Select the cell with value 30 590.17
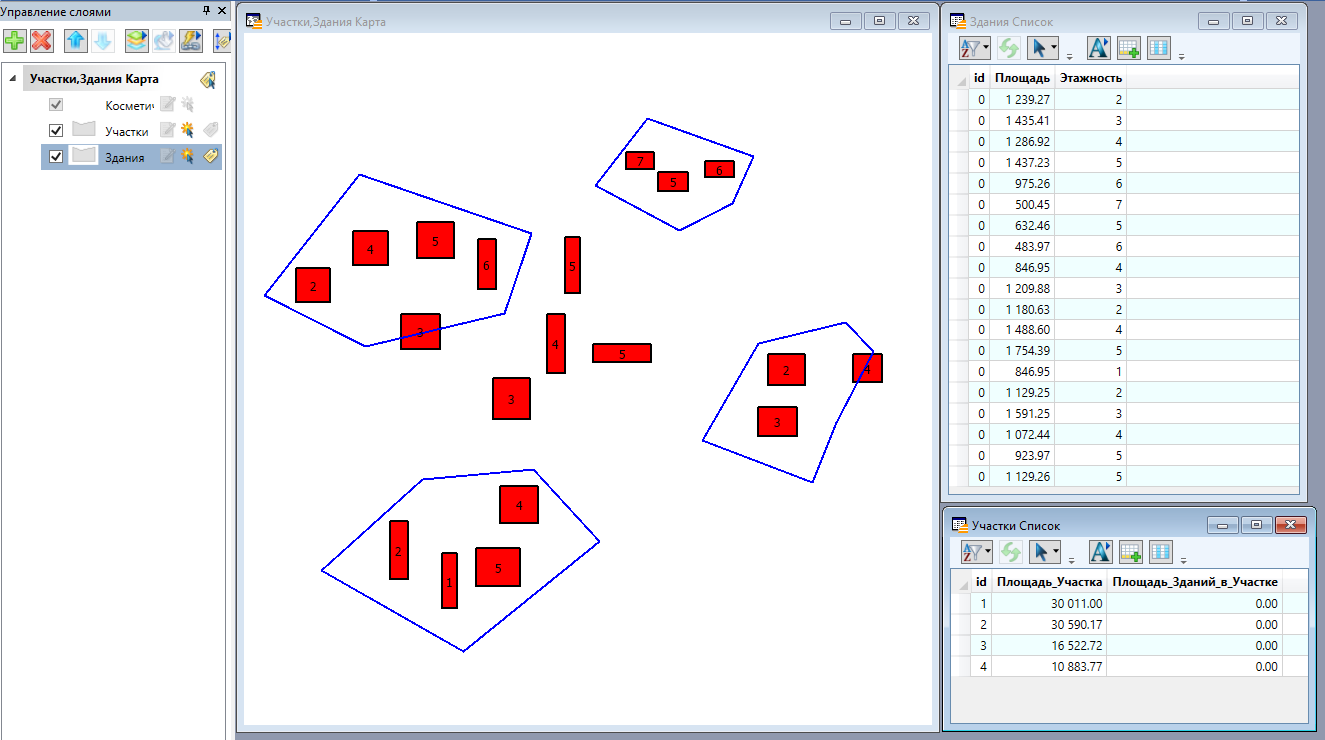Screen dimensions: 1325x740 [1049, 625]
